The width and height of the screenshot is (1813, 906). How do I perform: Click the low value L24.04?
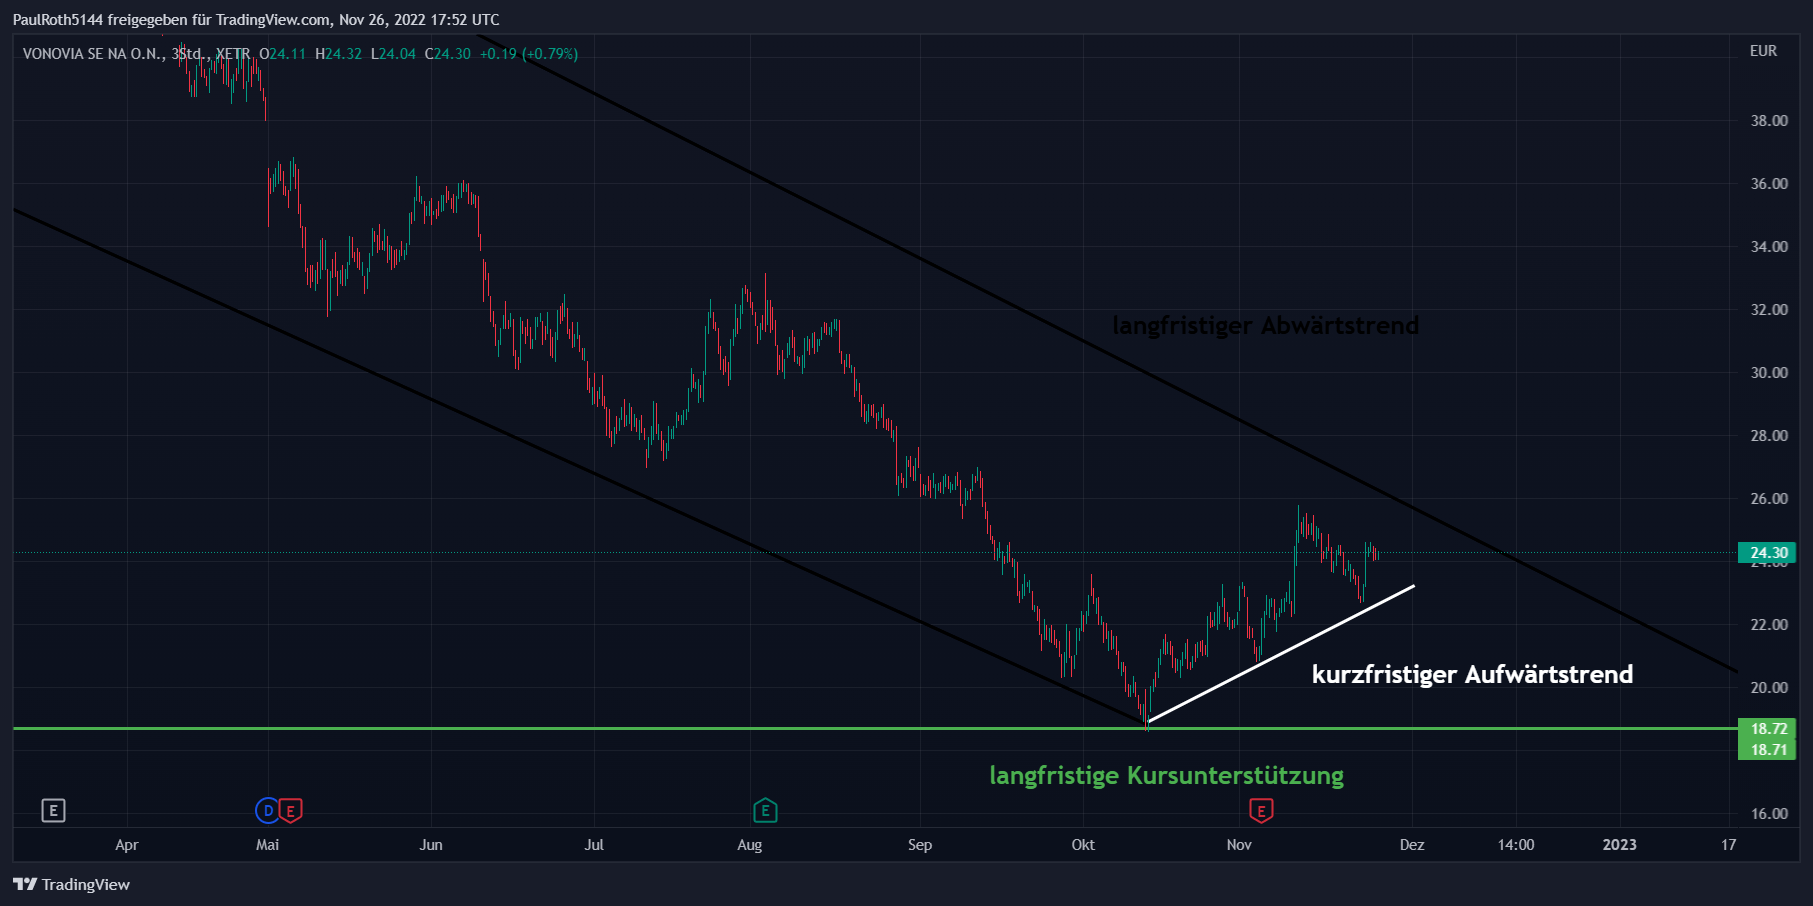click(393, 54)
